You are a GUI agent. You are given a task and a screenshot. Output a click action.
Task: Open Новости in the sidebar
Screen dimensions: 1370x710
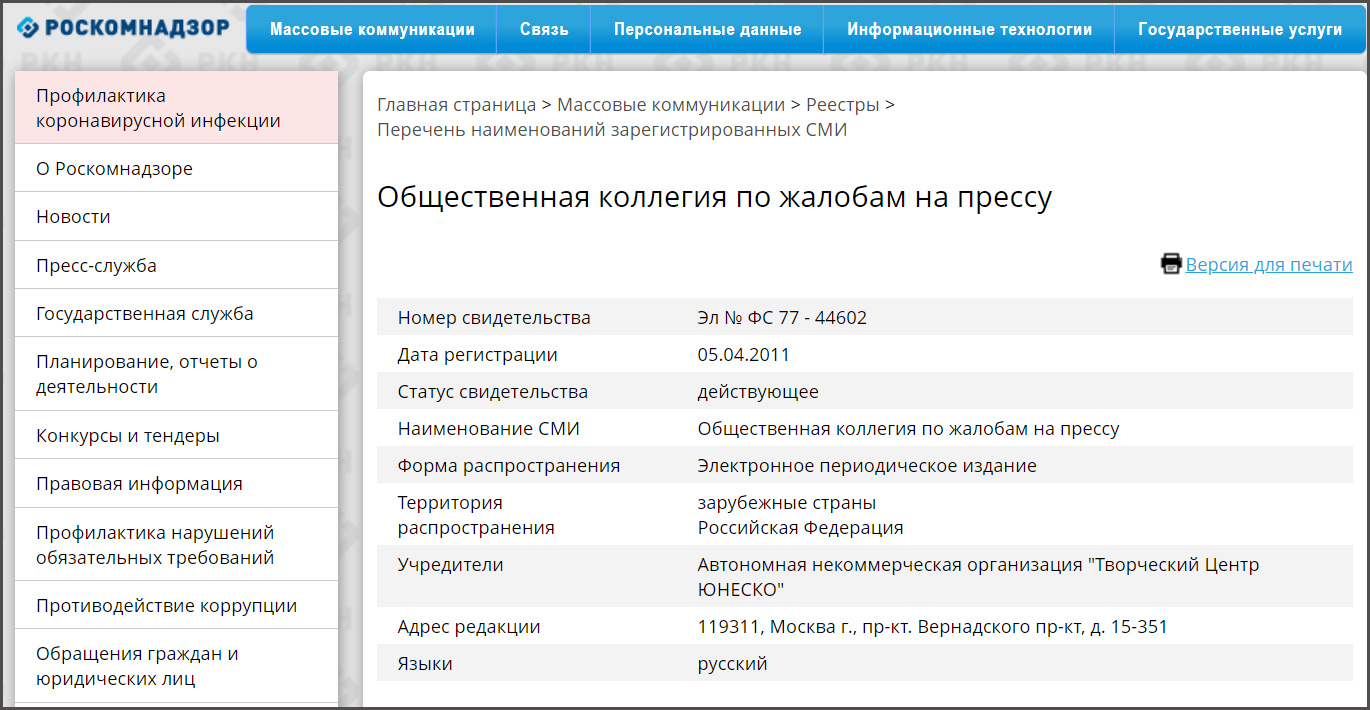tap(177, 217)
